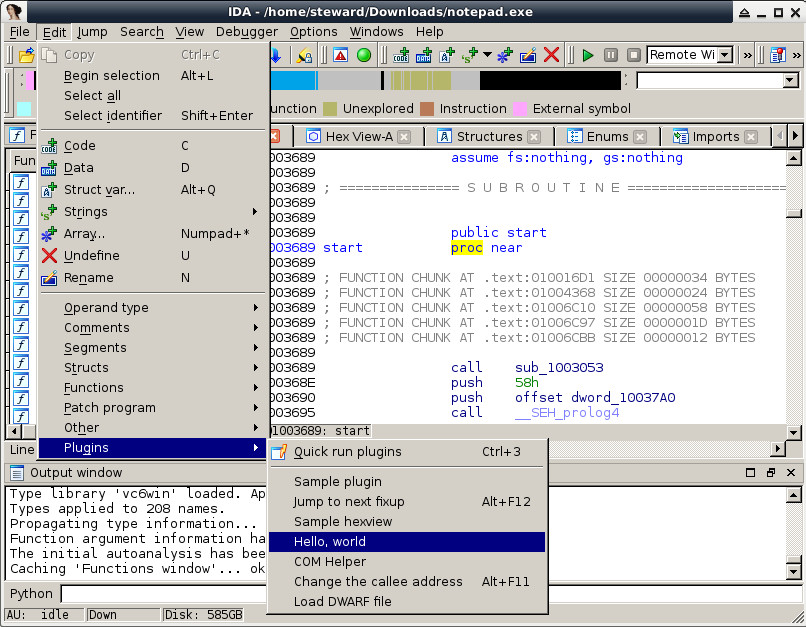Expand Structs submenu

tap(153, 368)
